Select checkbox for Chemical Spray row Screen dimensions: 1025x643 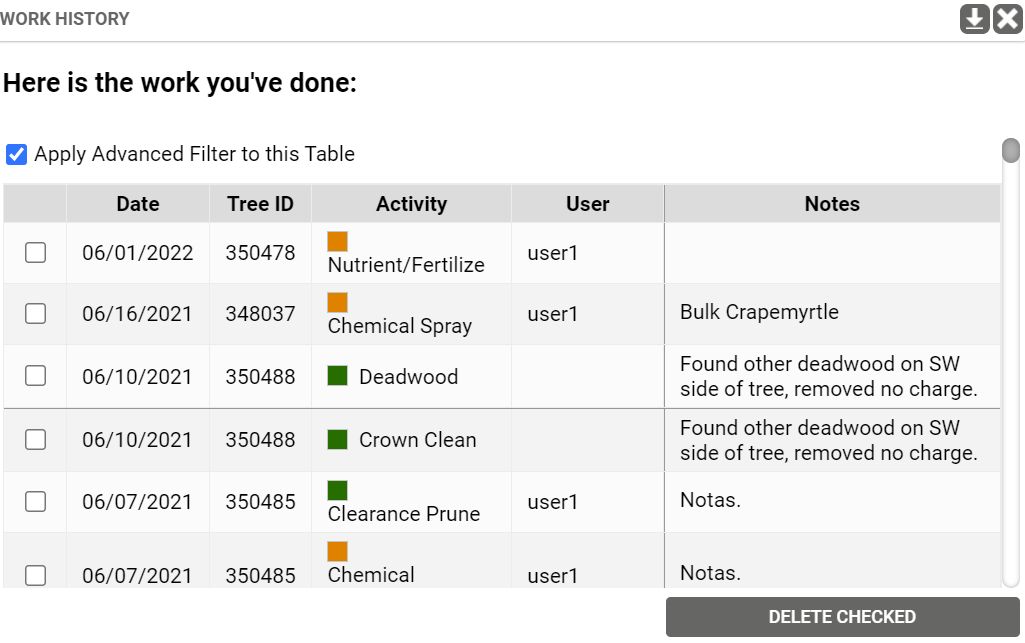point(35,314)
